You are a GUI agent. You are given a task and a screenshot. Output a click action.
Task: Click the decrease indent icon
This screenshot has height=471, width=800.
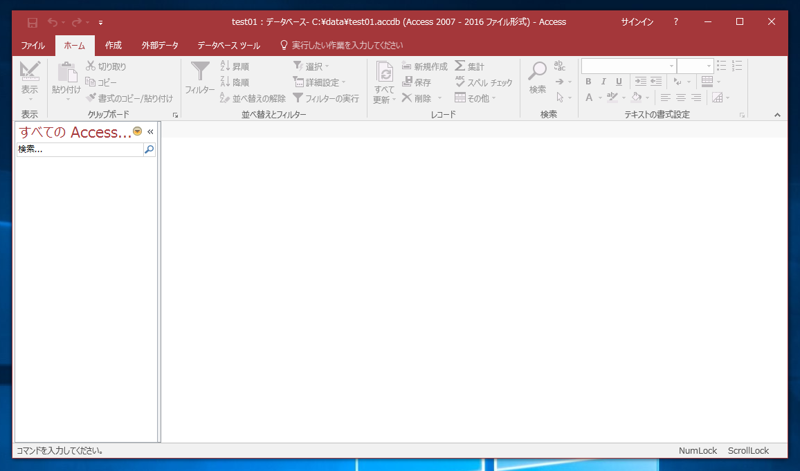click(x=656, y=82)
